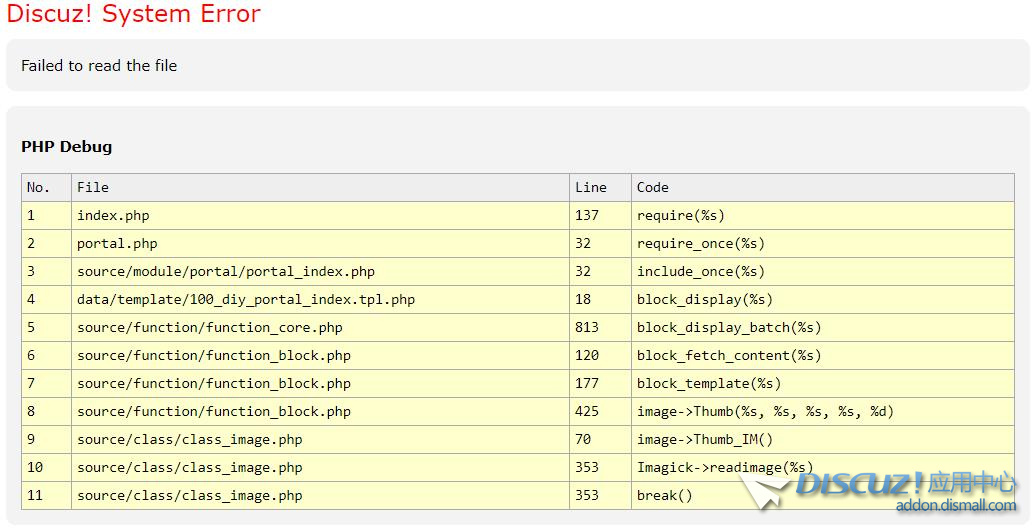
Task: Click the addon.dismall.com watermark text
Action: pos(955,506)
